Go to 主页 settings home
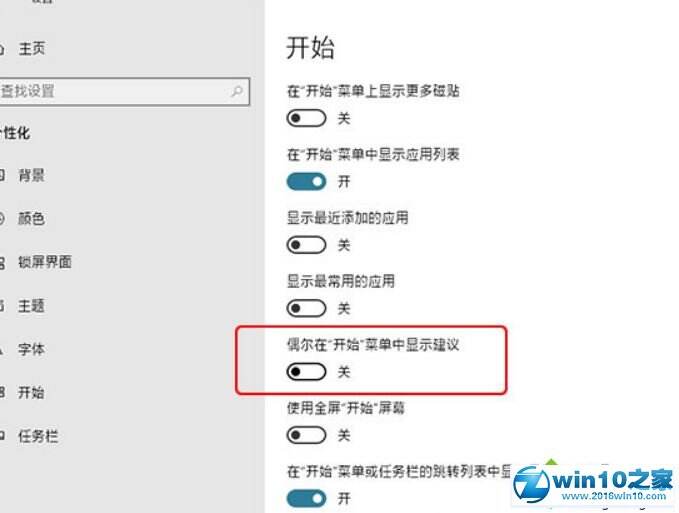This screenshot has width=679, height=513. tap(32, 48)
